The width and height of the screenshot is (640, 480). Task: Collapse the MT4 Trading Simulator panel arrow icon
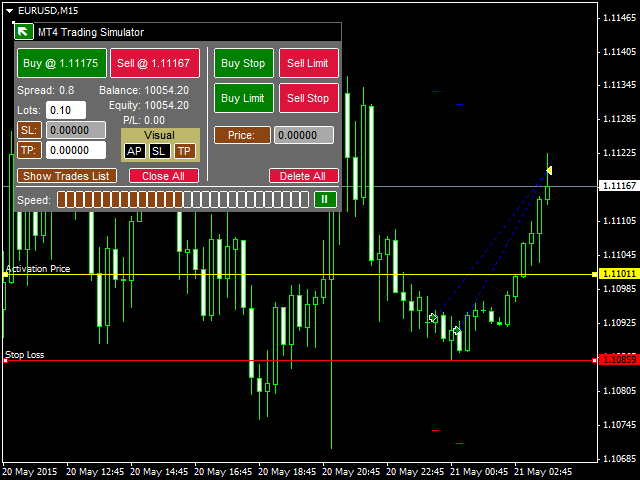[23, 31]
